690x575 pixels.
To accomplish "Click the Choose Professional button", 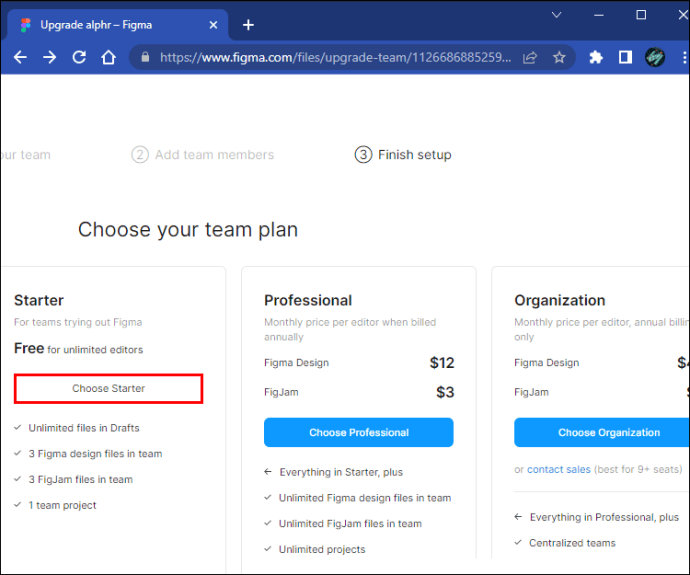I will point(358,432).
